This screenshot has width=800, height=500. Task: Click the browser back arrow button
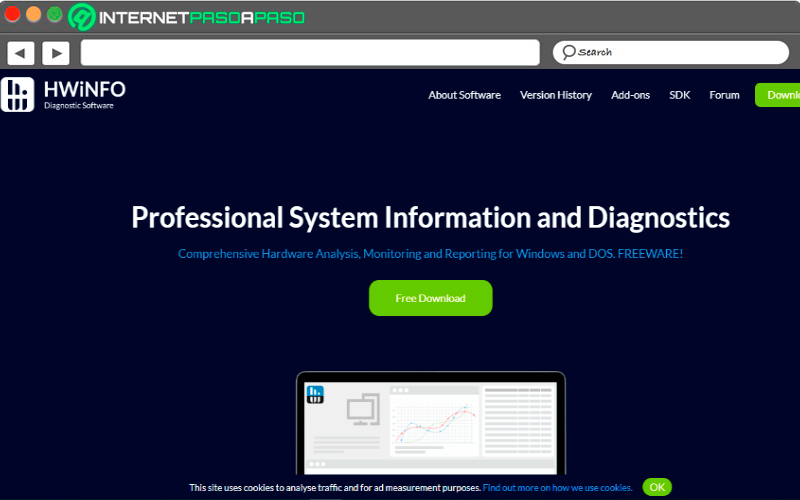[x=20, y=53]
